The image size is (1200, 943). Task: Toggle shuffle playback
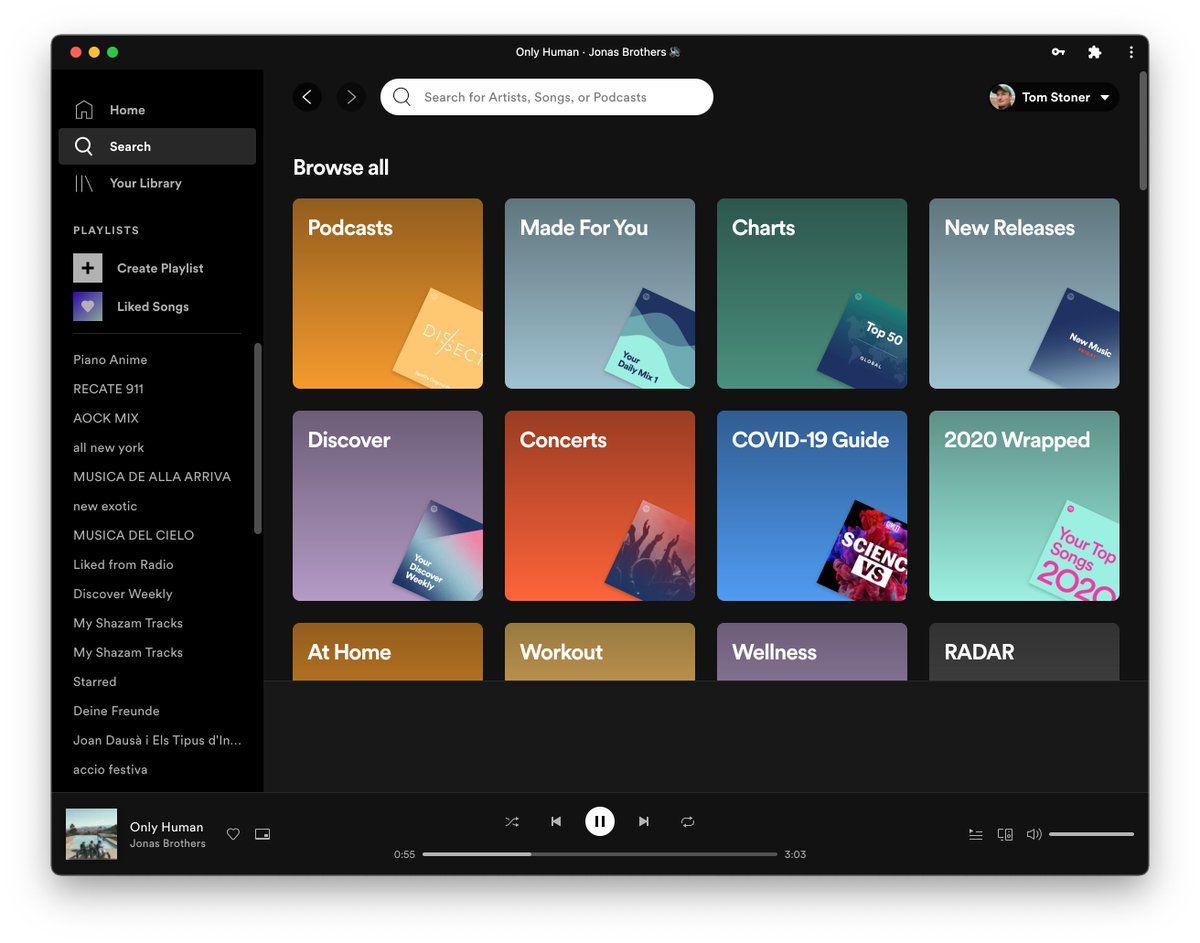(512, 821)
